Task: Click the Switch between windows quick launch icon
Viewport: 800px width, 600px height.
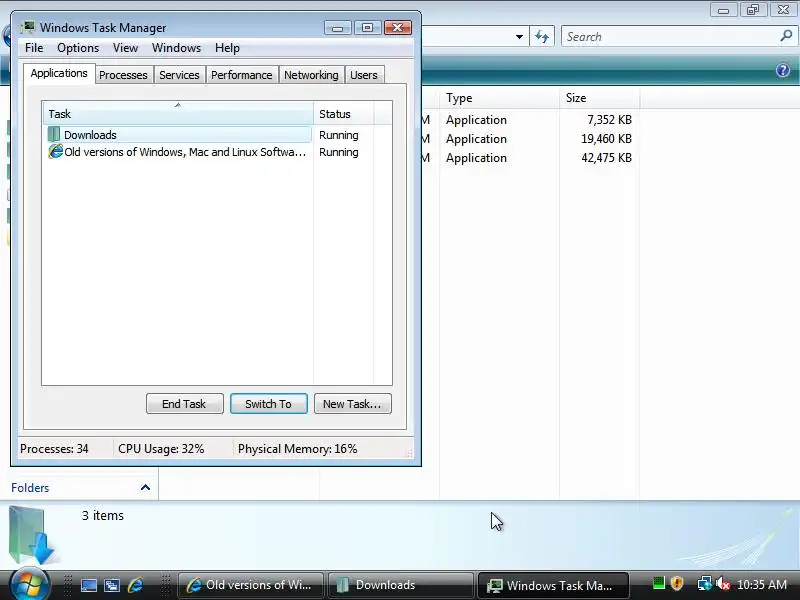Action: 112,585
